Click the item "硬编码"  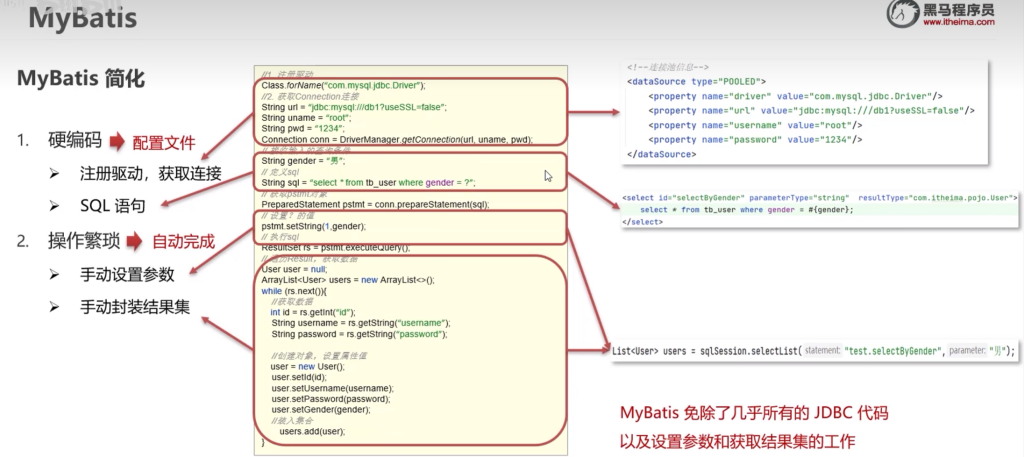(74, 140)
